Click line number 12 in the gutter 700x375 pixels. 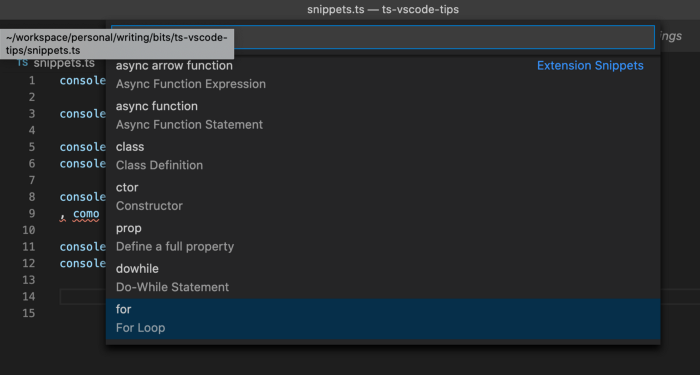click(29, 263)
